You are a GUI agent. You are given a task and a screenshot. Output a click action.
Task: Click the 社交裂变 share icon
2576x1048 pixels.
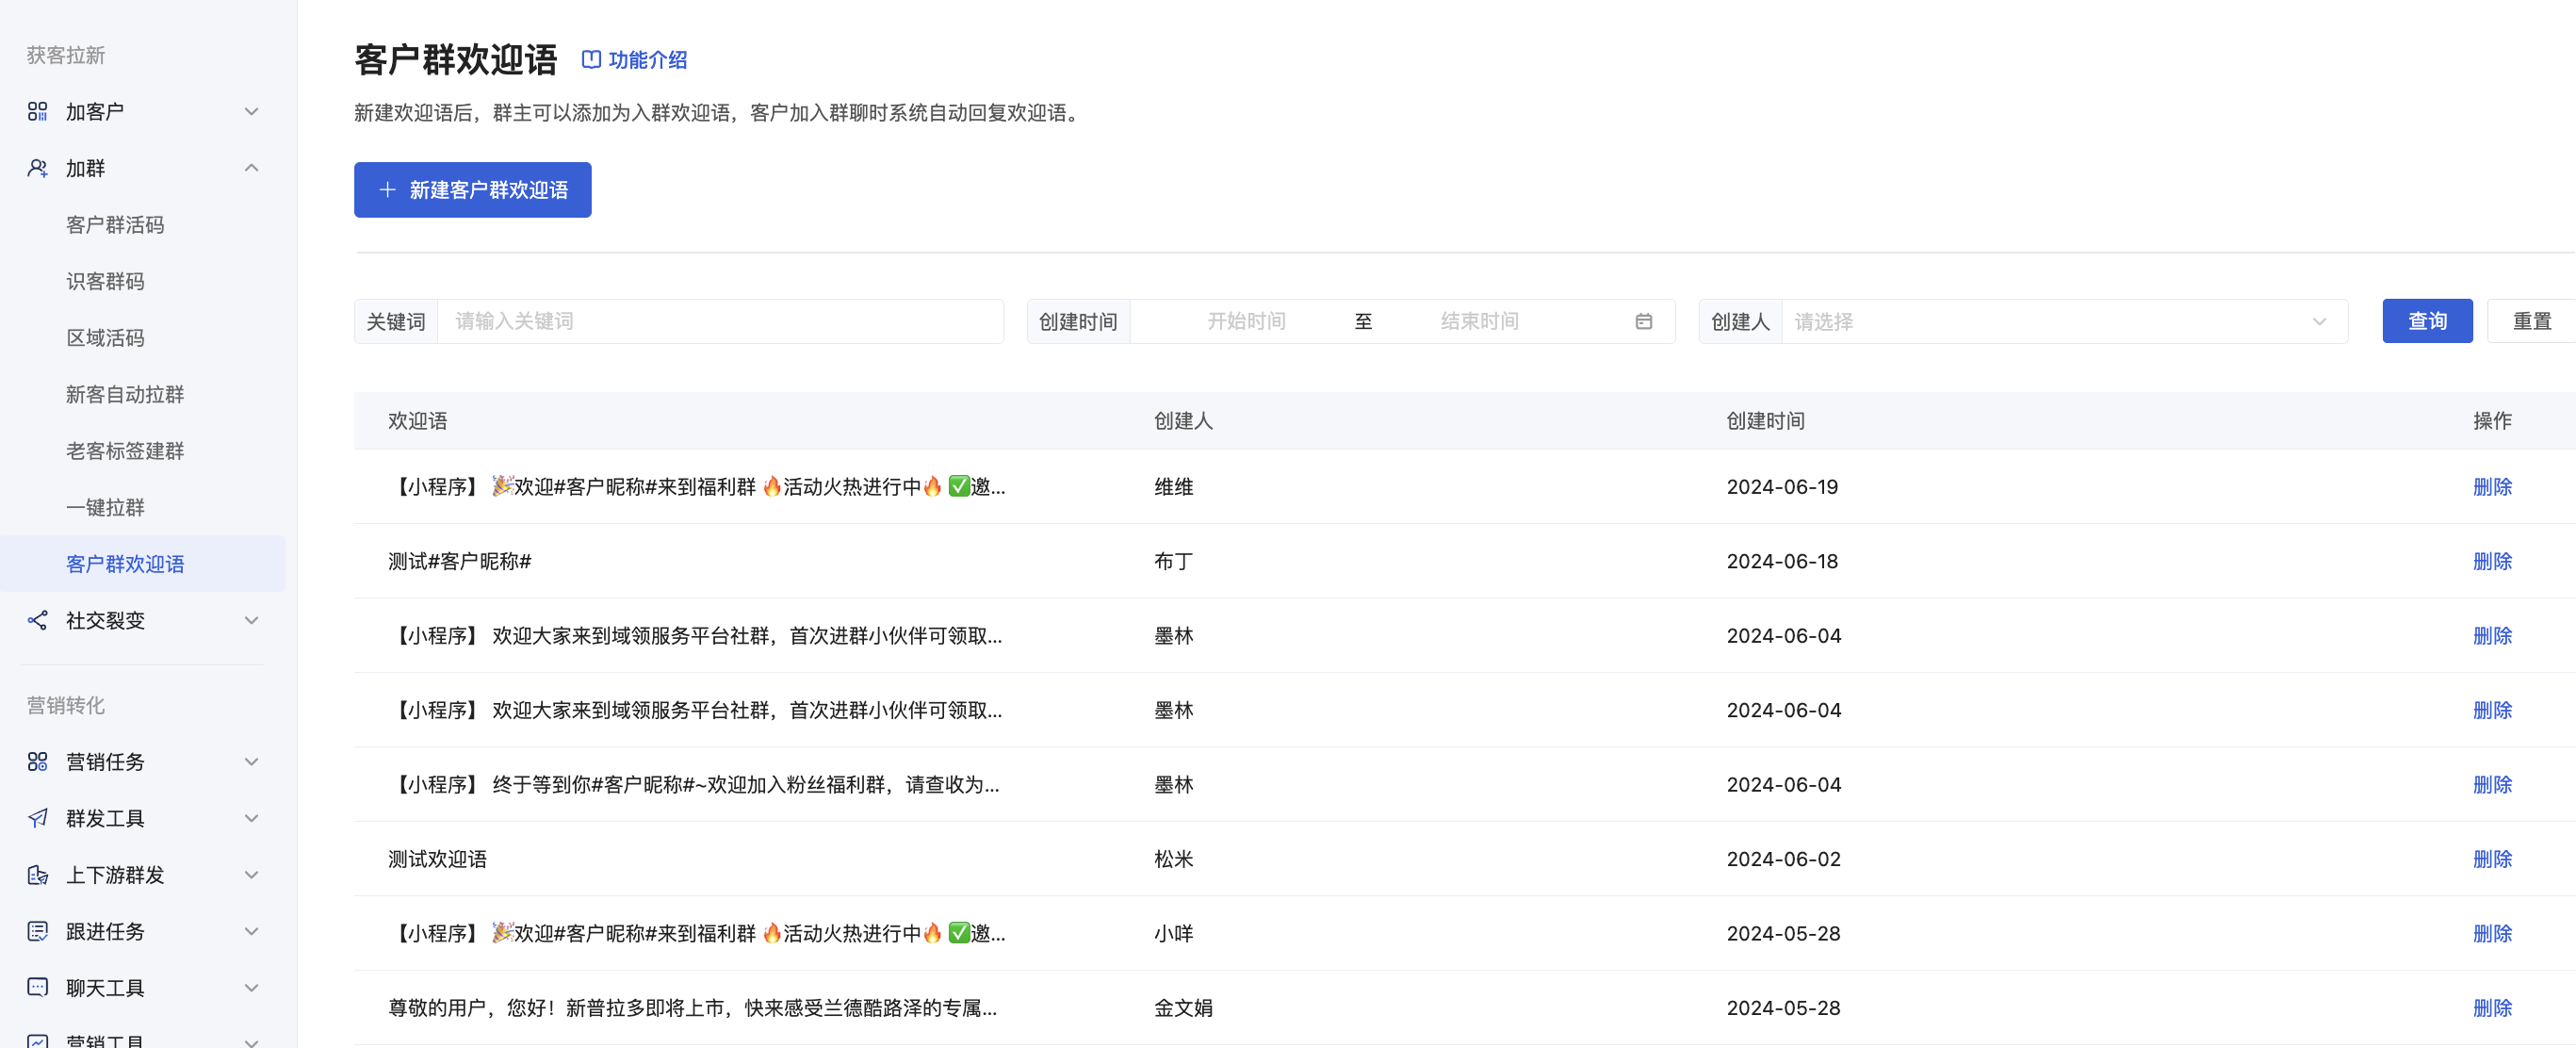(x=38, y=620)
